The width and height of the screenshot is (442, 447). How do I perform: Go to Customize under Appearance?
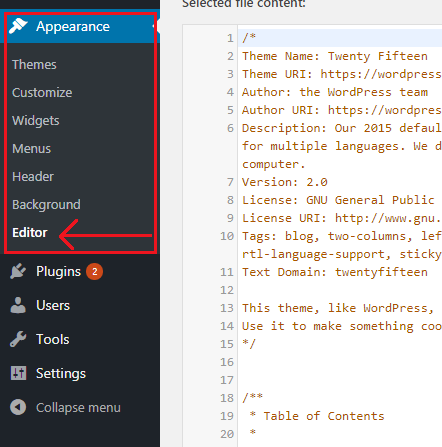pyautogui.click(x=42, y=93)
